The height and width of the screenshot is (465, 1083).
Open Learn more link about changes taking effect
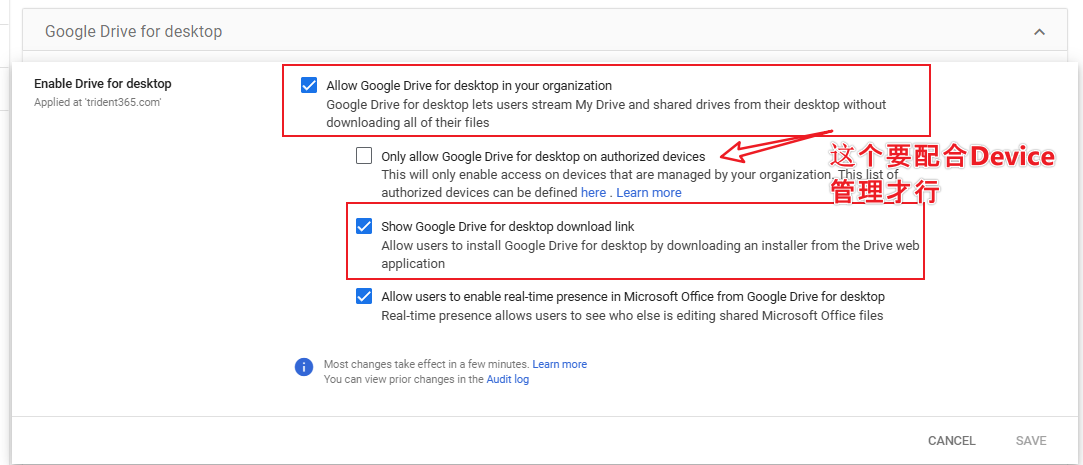pyautogui.click(x=559, y=364)
